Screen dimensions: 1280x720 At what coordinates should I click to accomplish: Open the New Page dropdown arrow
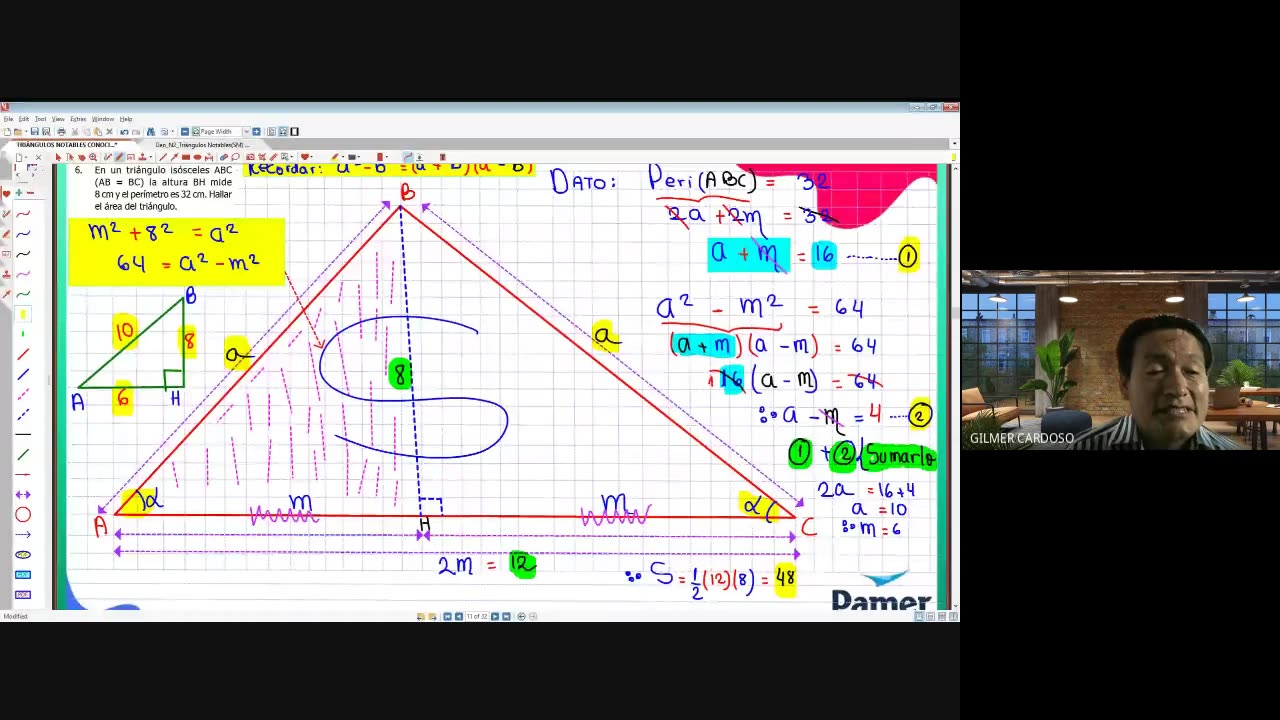(x=26, y=157)
